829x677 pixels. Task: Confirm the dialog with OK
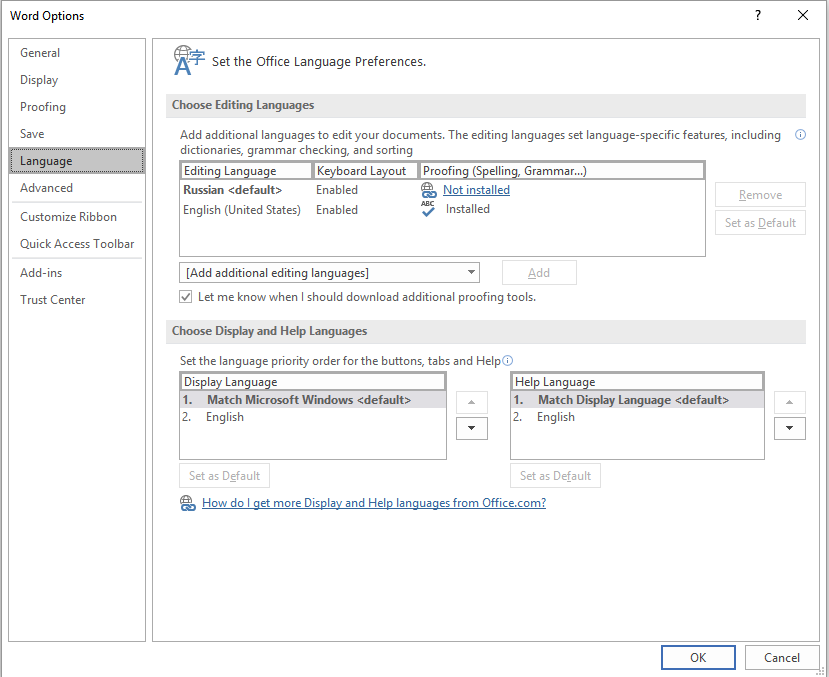coord(698,657)
